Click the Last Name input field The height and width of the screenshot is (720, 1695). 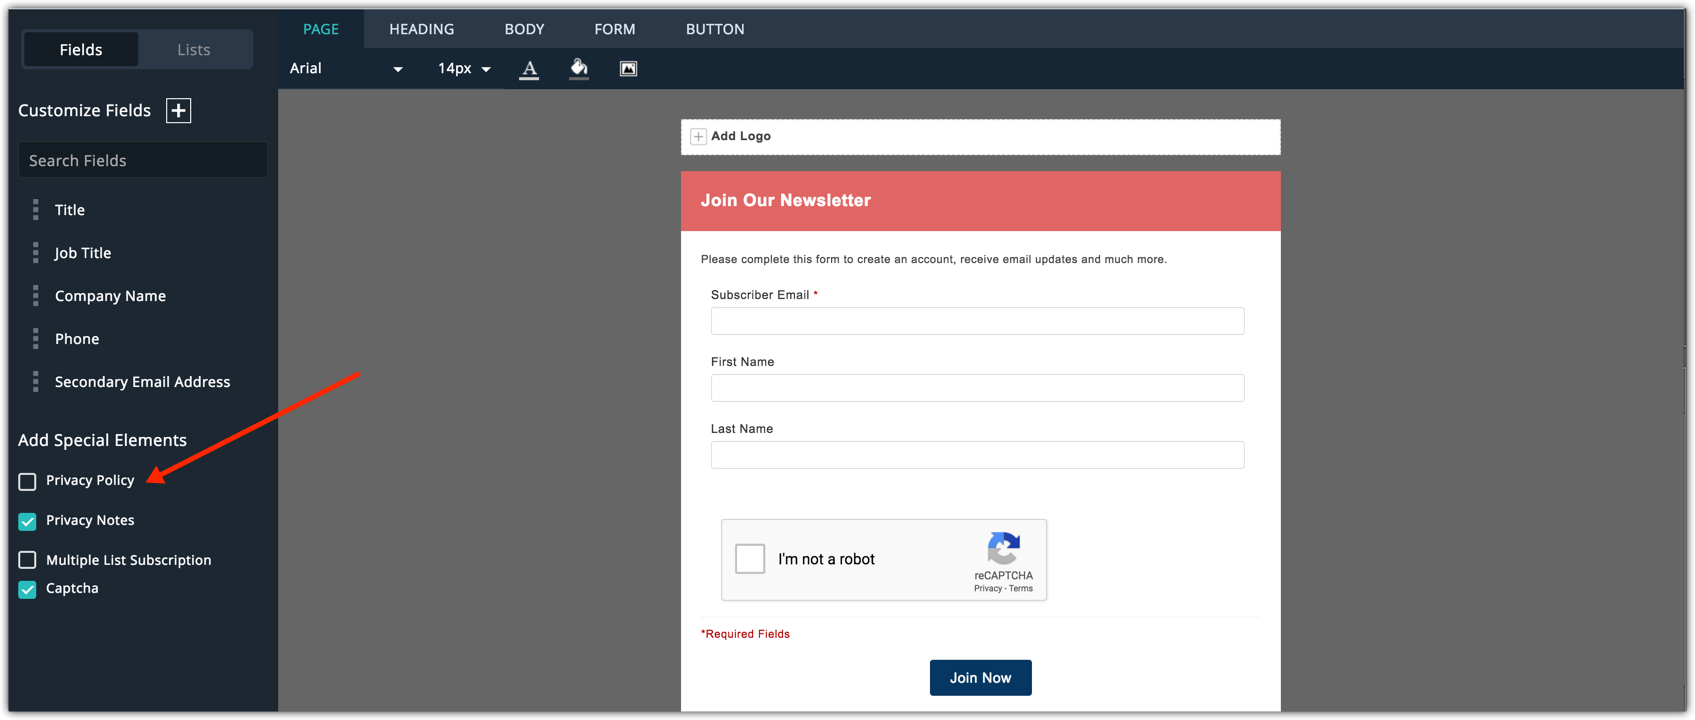(977, 455)
